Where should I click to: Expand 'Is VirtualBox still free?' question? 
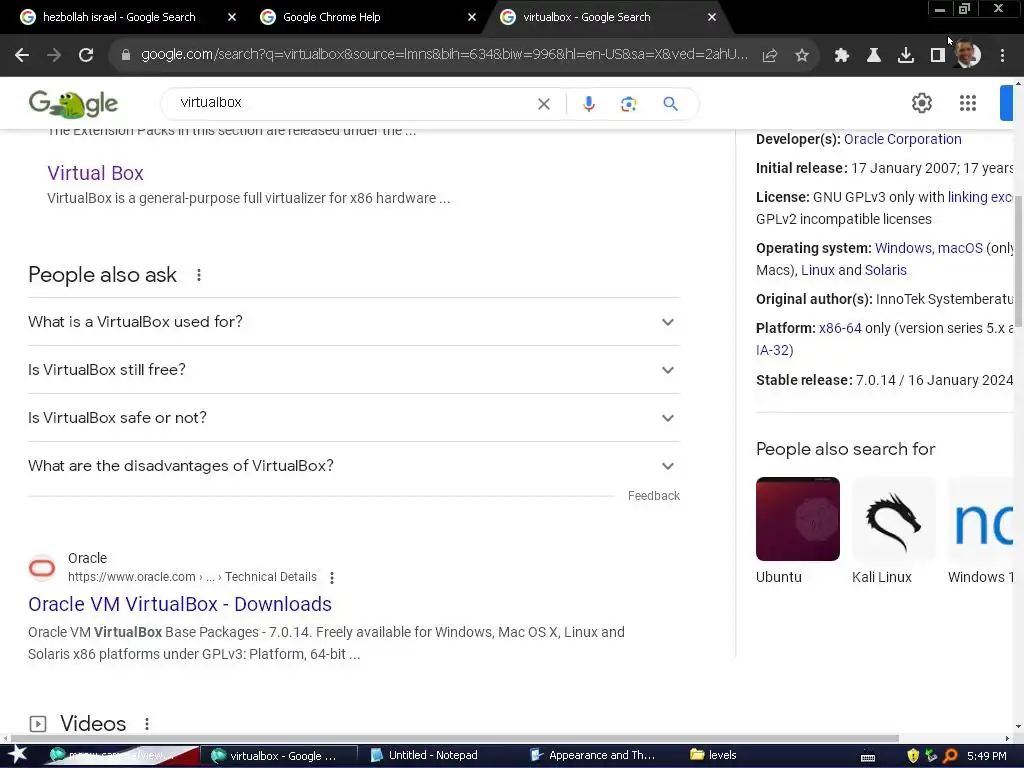click(x=354, y=370)
